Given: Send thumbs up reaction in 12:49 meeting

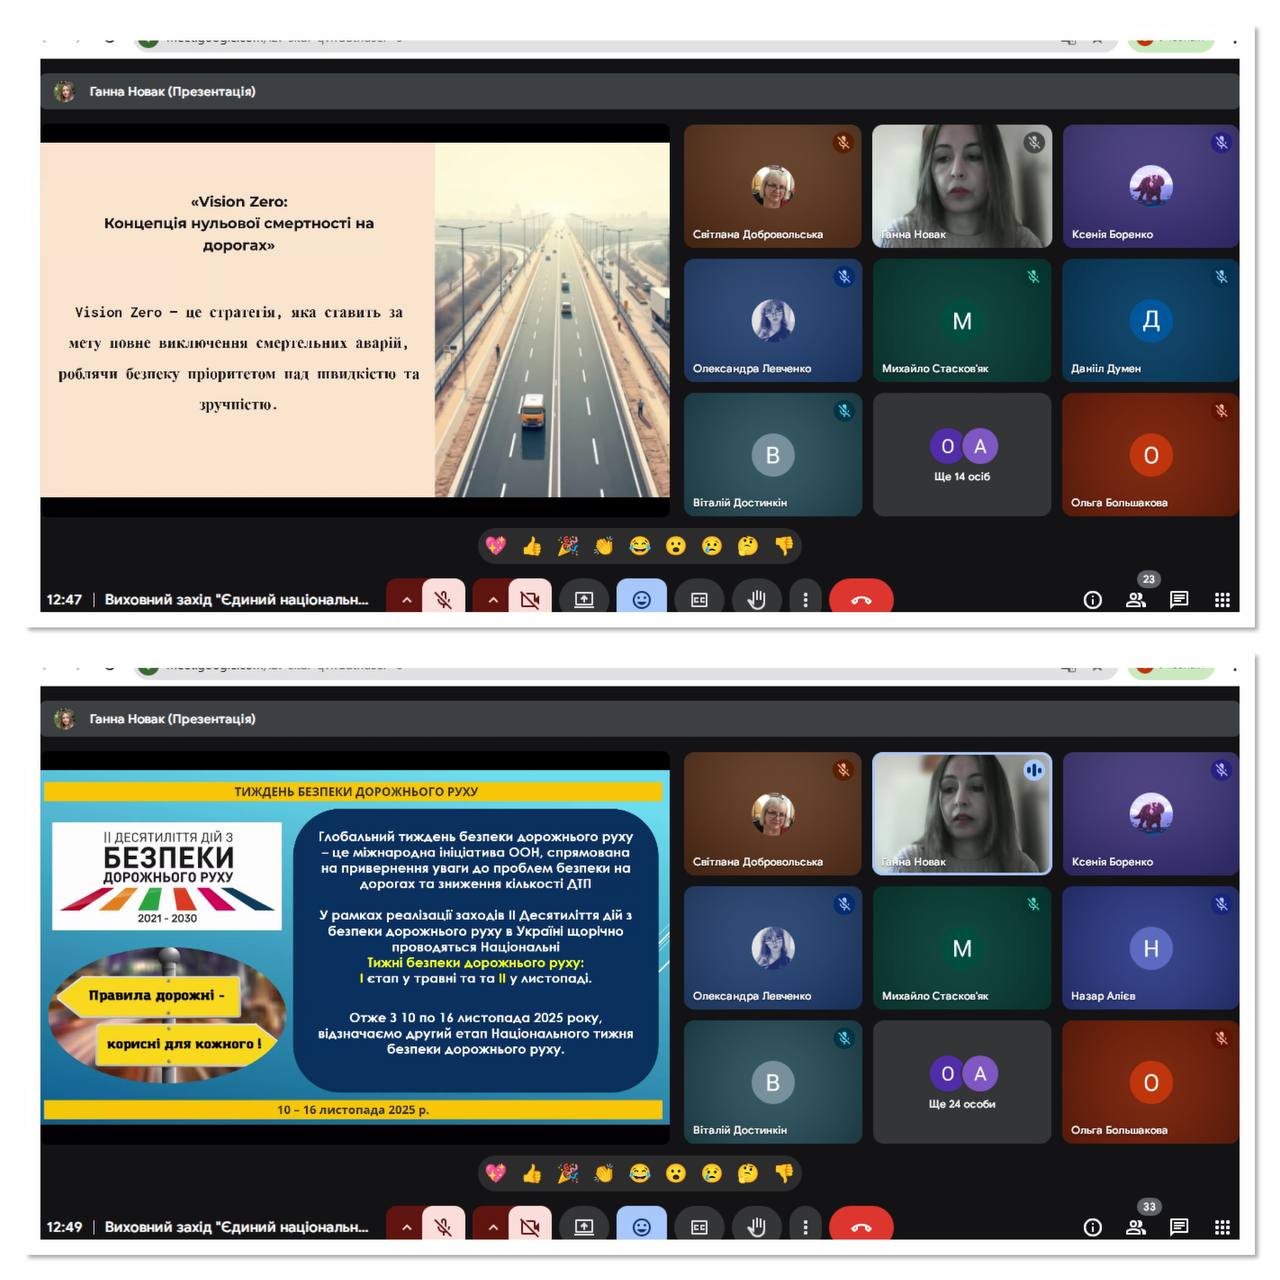Looking at the screenshot, I should [532, 1173].
